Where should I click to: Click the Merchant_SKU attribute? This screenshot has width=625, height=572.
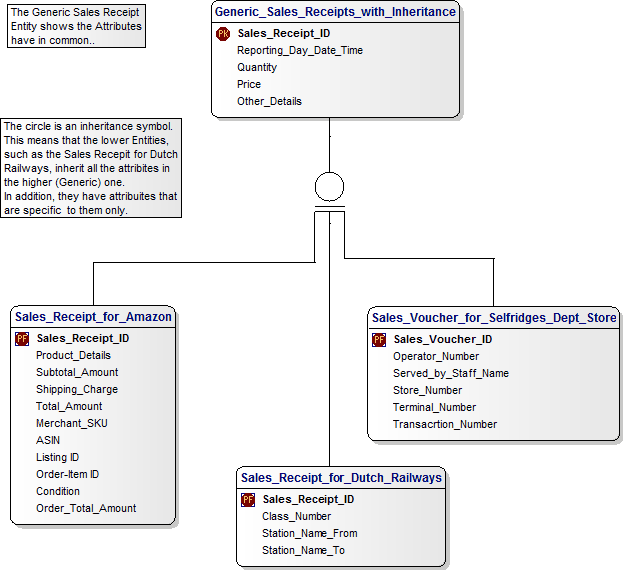pyautogui.click(x=72, y=423)
